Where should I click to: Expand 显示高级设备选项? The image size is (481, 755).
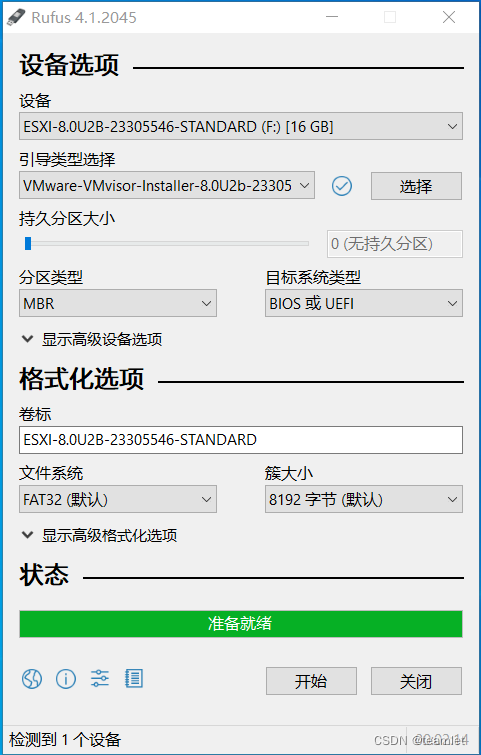click(91, 339)
